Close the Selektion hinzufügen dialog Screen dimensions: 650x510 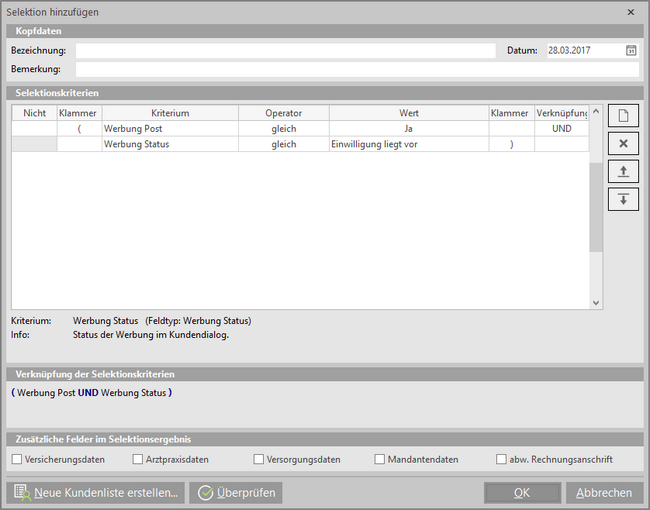point(630,12)
